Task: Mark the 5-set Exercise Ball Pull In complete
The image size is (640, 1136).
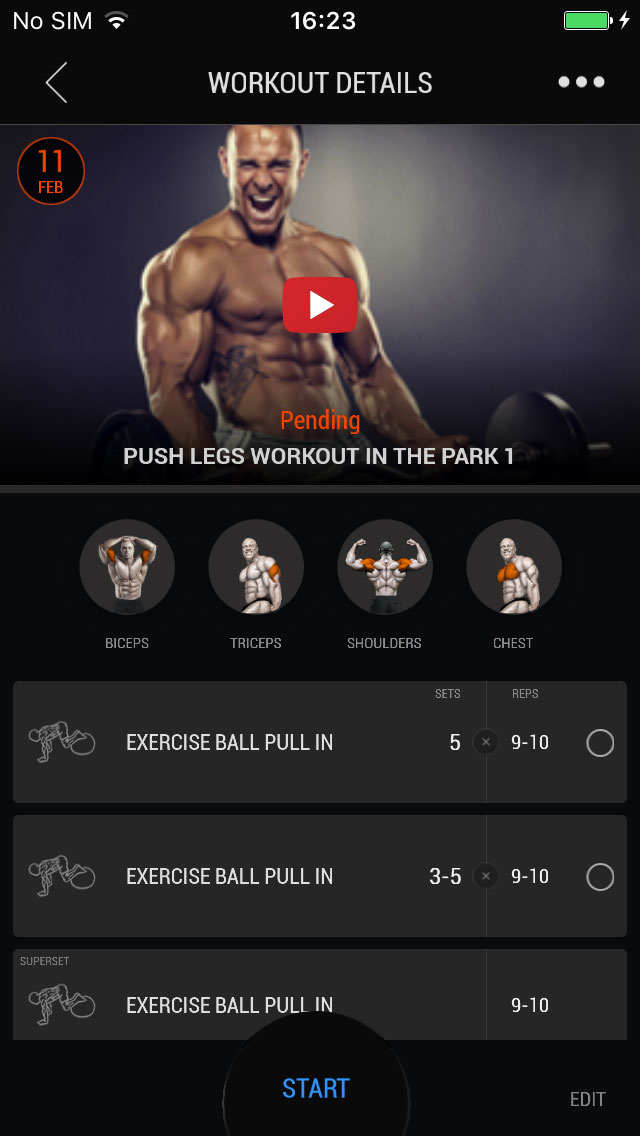Action: 600,743
